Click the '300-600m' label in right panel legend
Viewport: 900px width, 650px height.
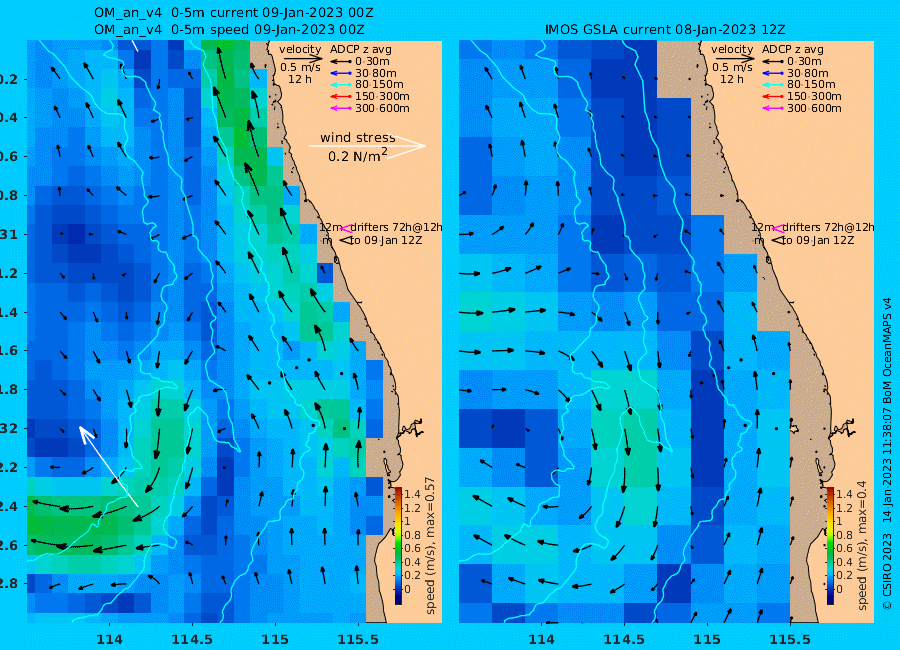pos(814,108)
